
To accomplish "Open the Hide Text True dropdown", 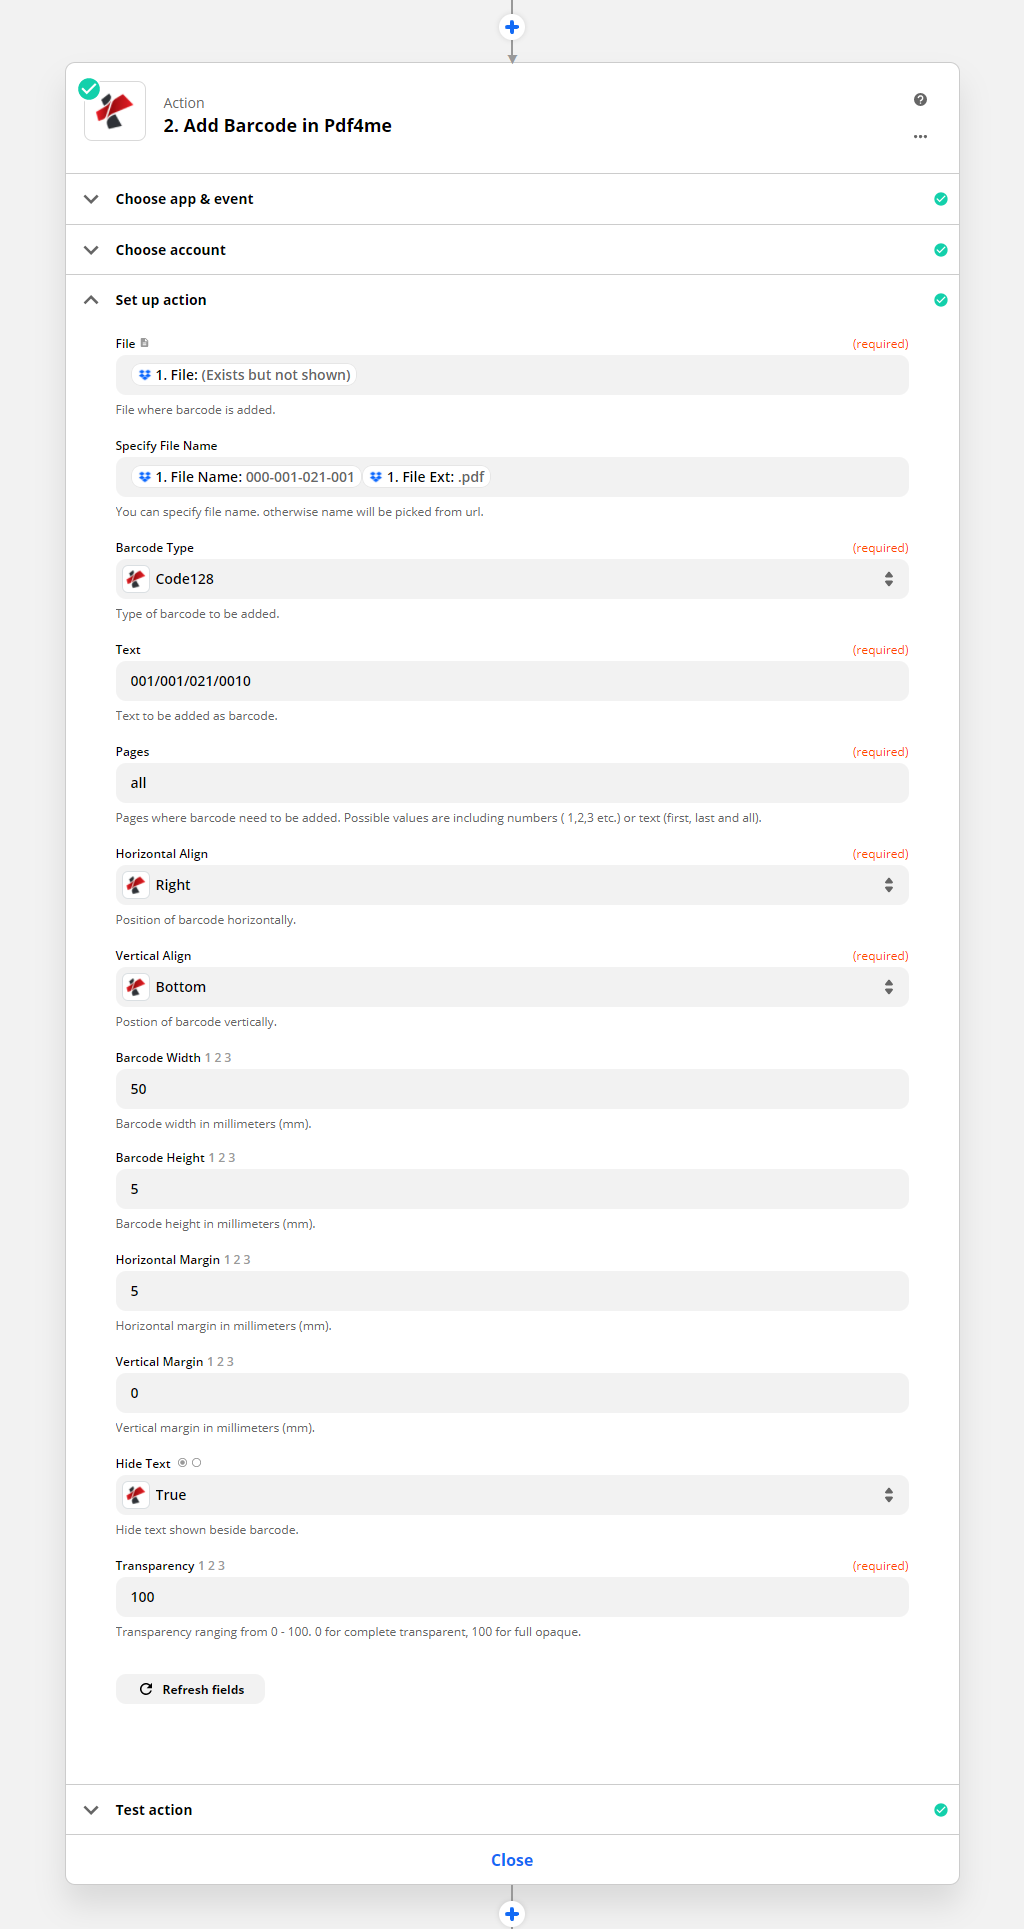I will pyautogui.click(x=512, y=1495).
